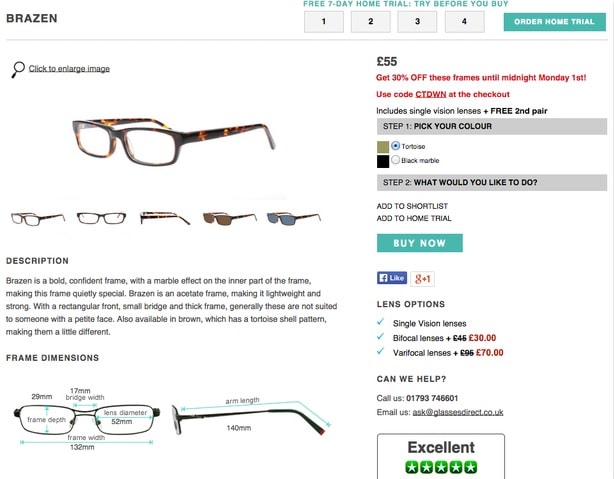Screen dimensions: 614x479
Task: Open the ask@glassesdirect.co.uk email link
Action: (458, 412)
